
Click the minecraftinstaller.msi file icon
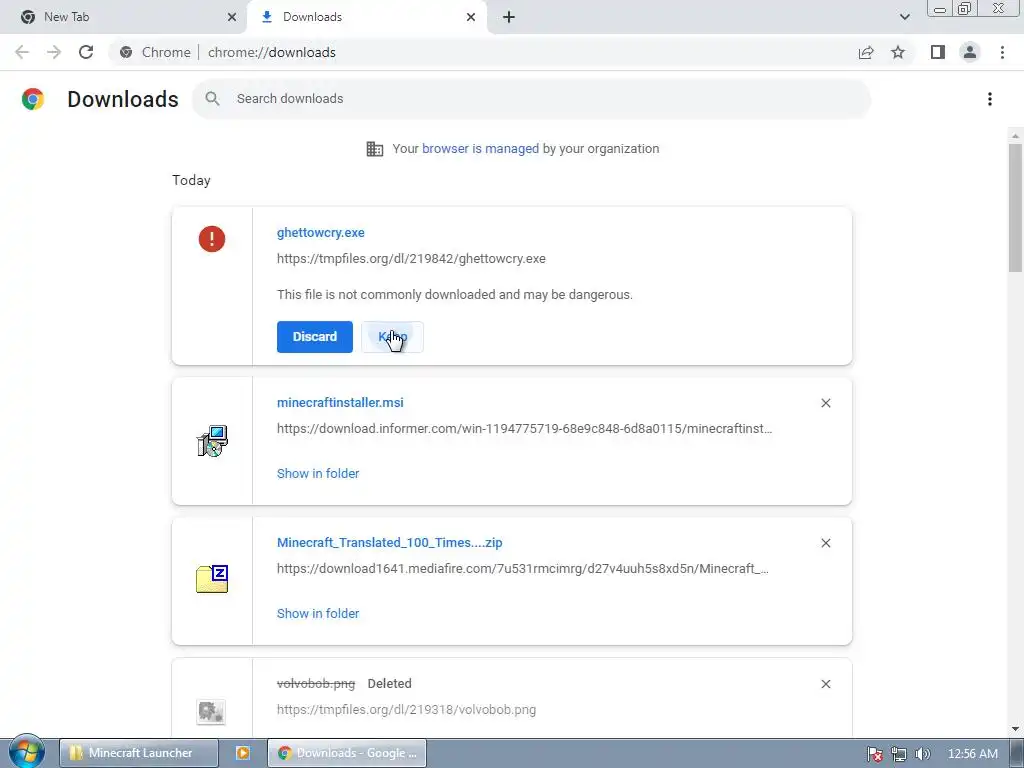[212, 441]
